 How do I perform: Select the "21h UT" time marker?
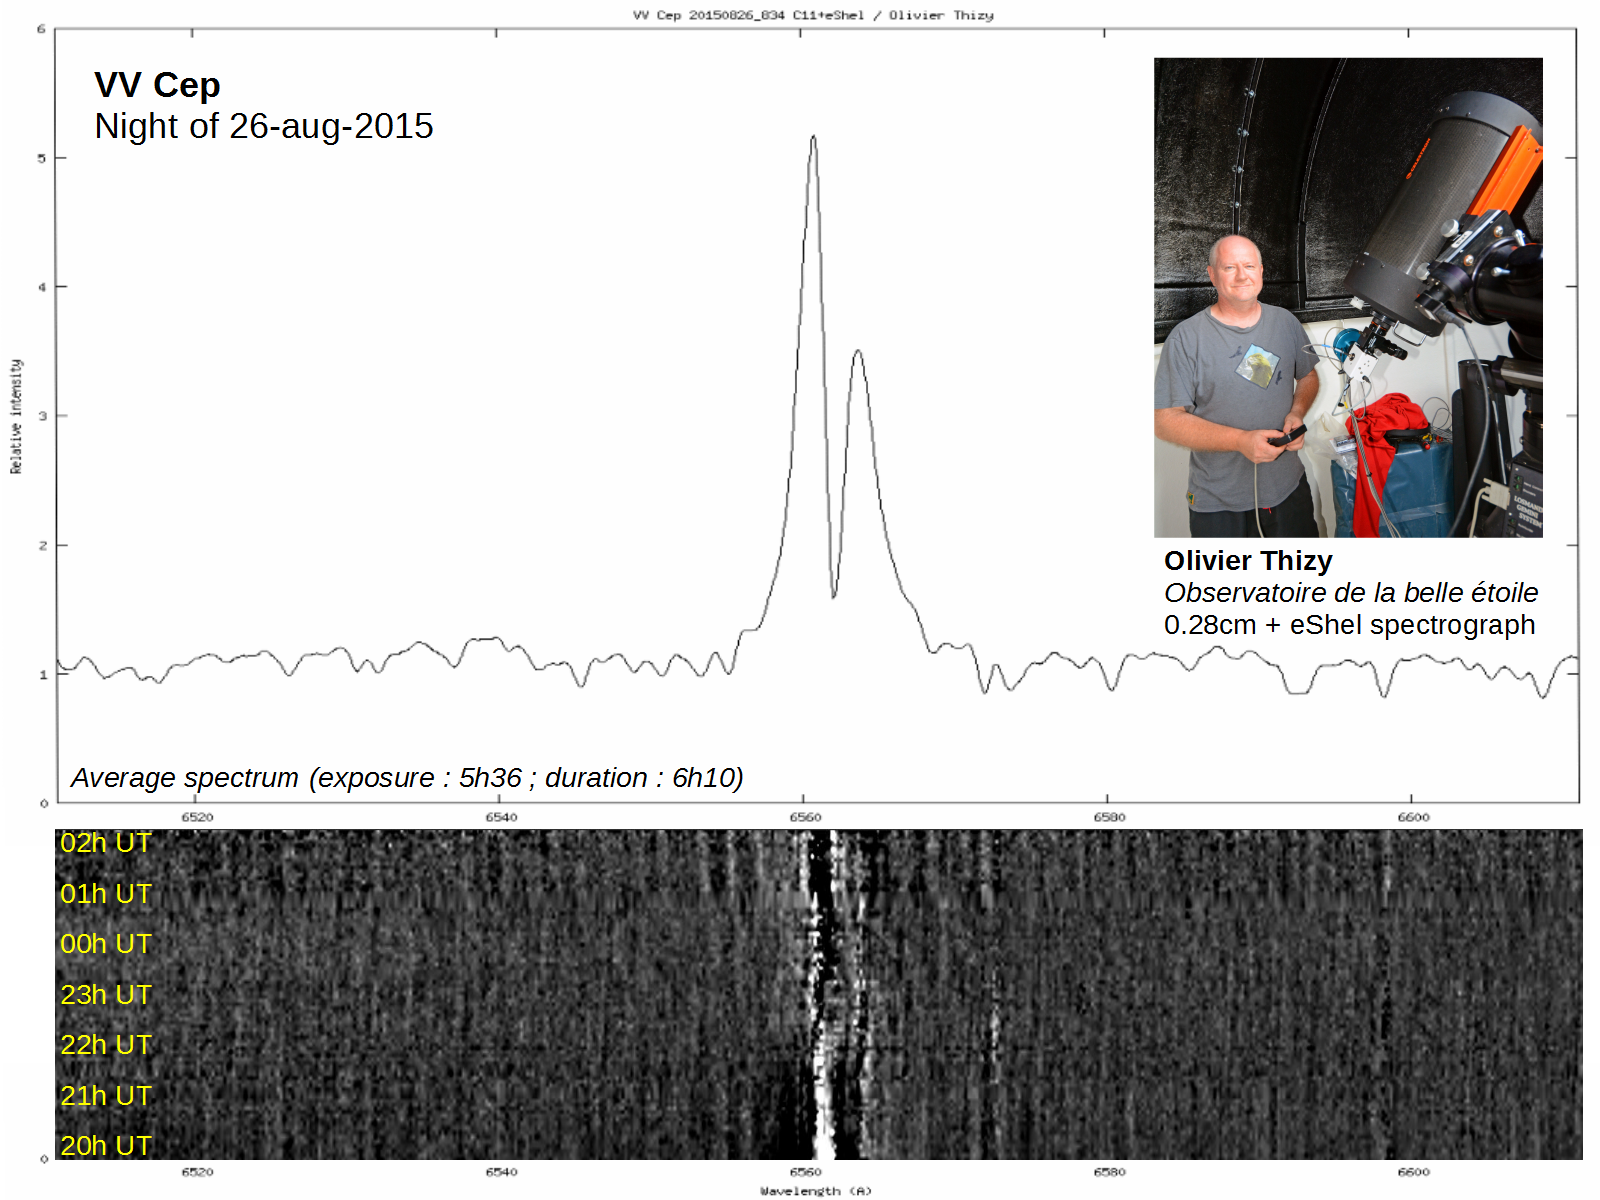coord(105,1096)
